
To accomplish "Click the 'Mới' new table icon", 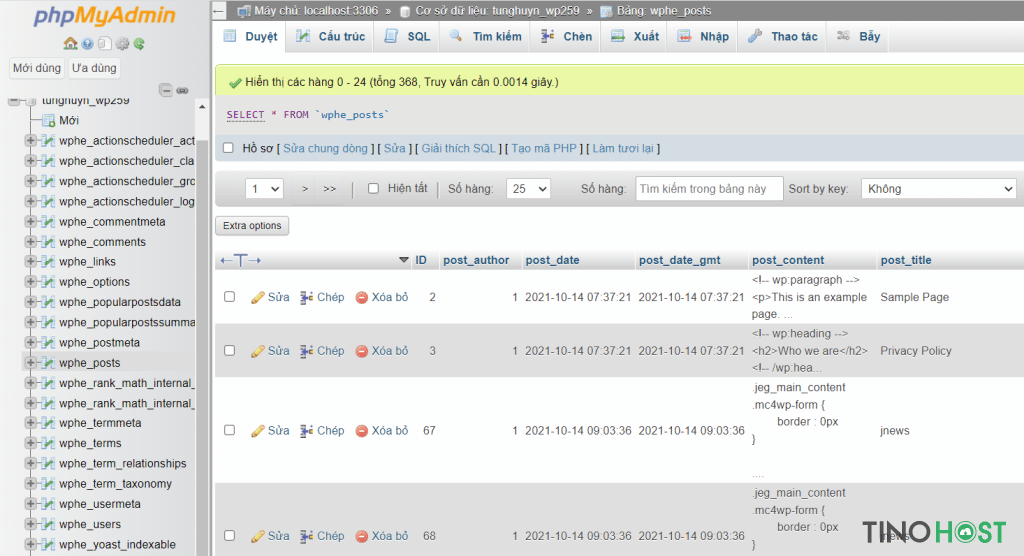I will 48,120.
